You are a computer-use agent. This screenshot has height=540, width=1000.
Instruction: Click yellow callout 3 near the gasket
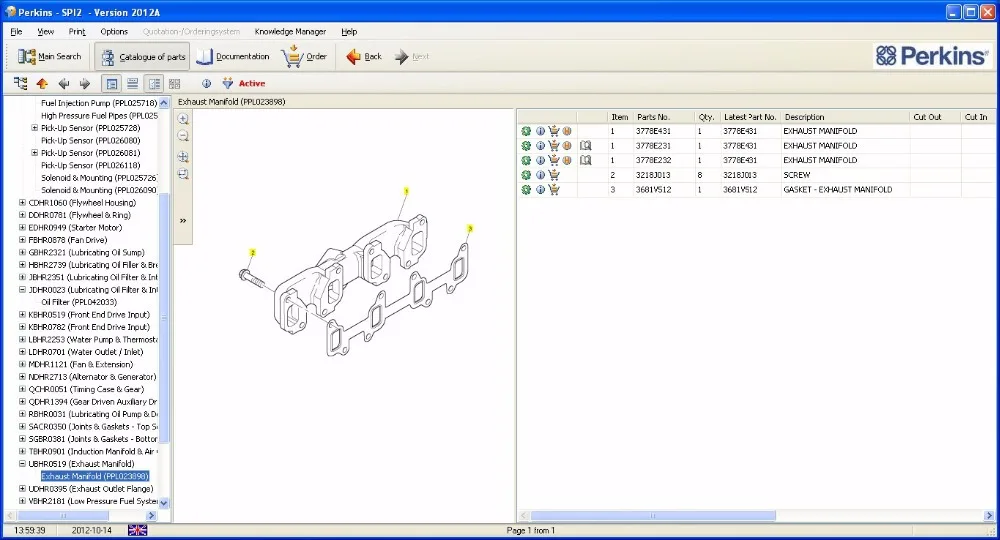coord(470,228)
